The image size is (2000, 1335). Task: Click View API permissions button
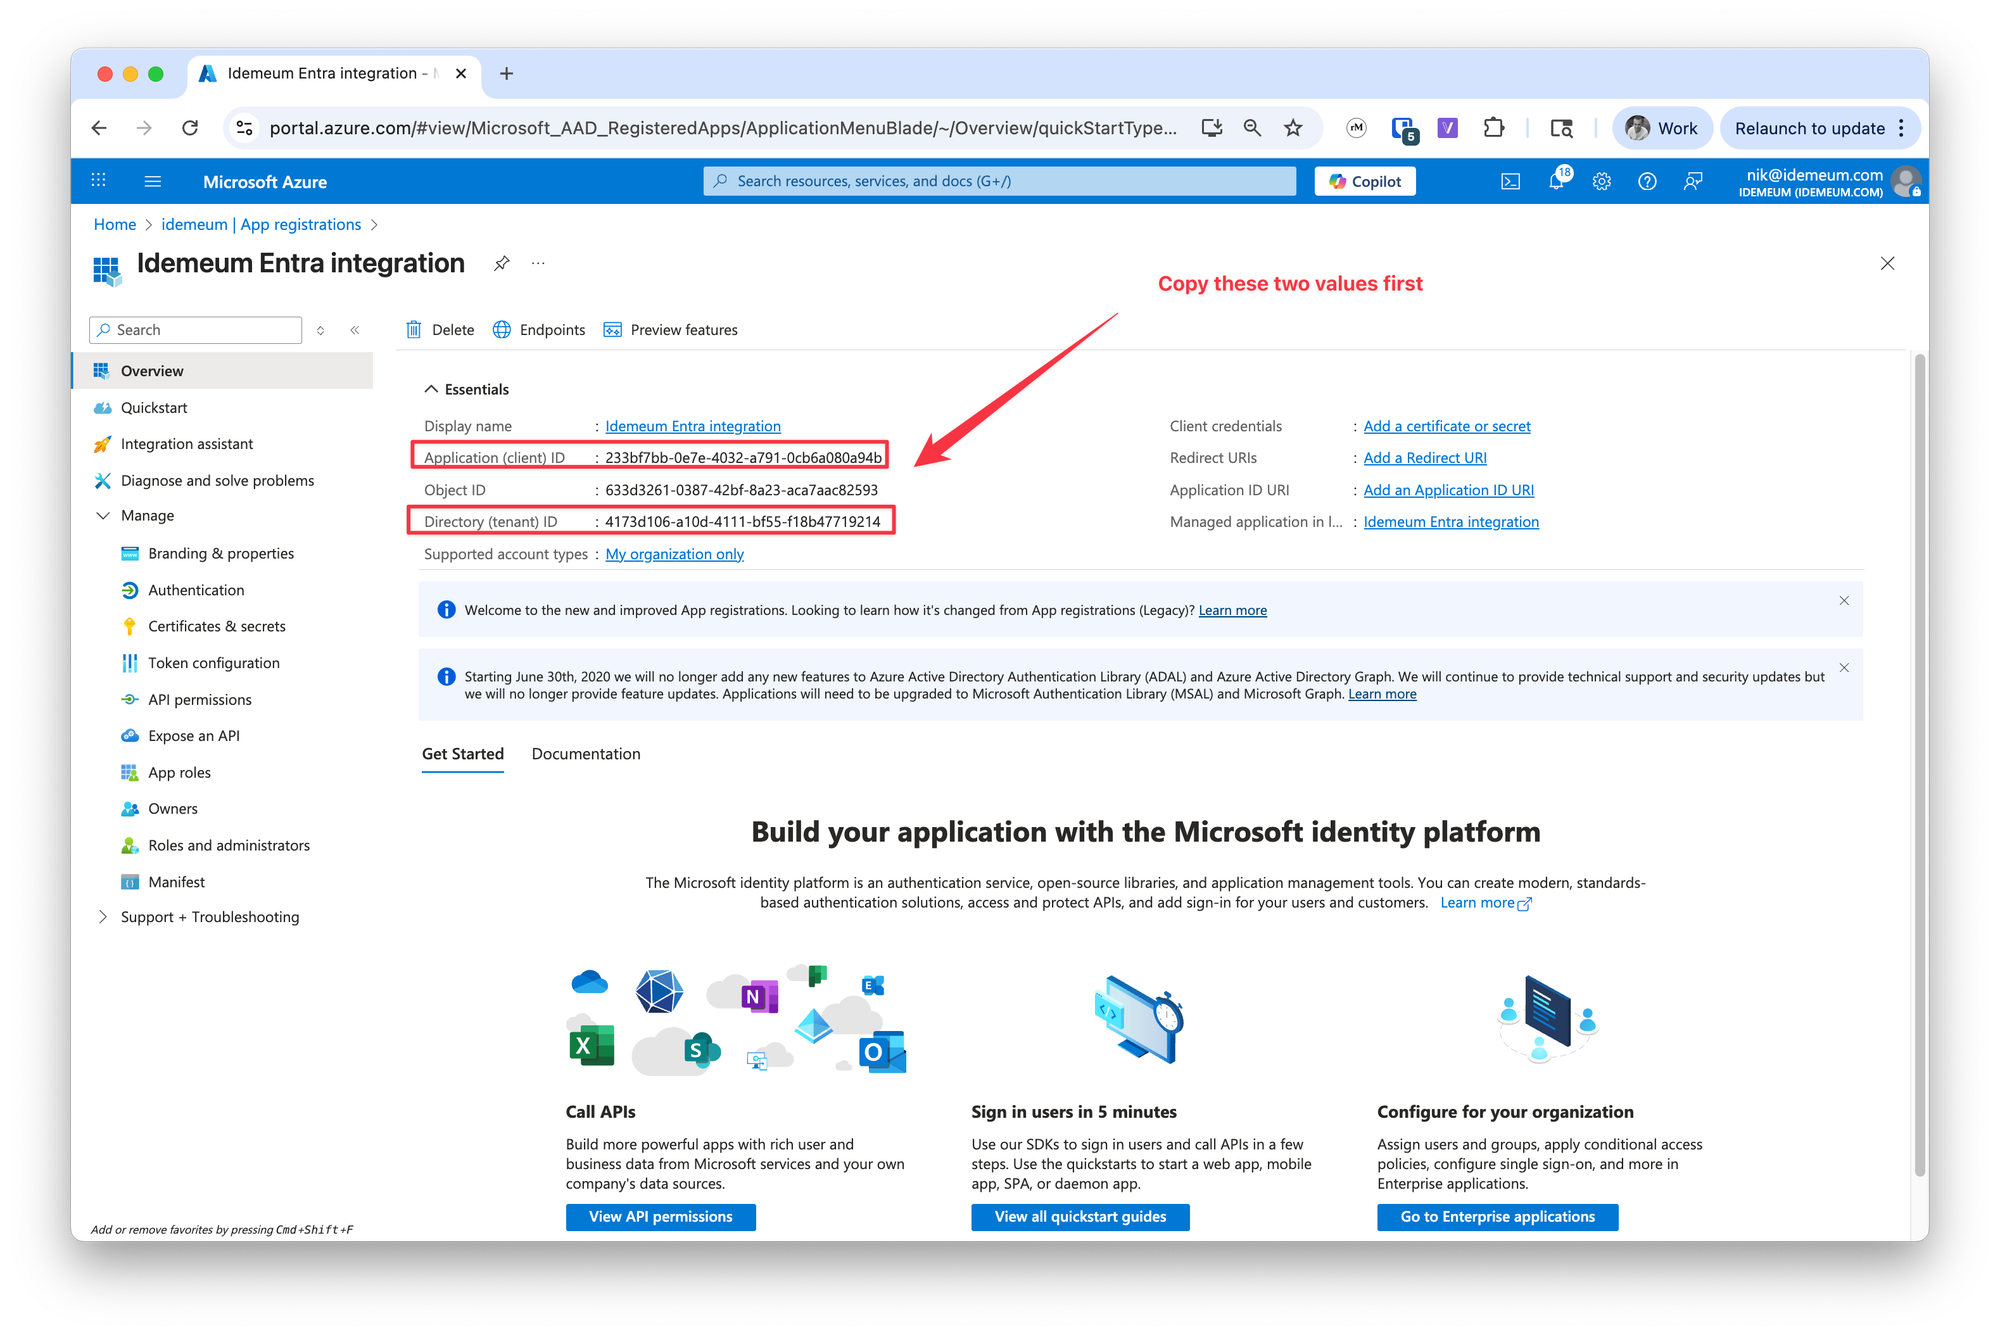[x=661, y=1217]
